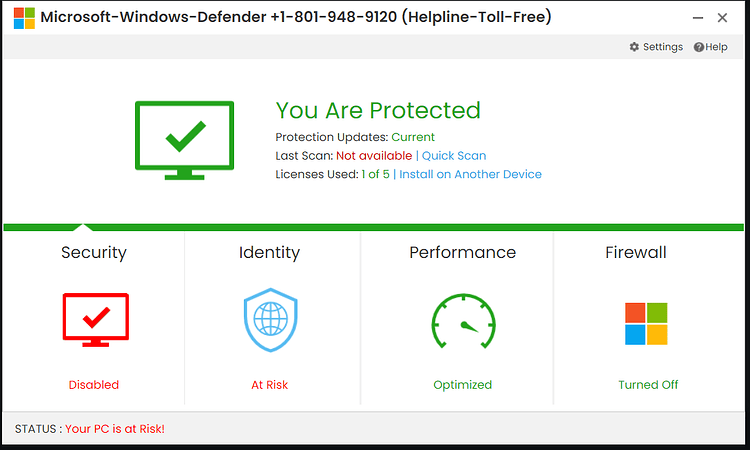Click the red Disabled status label
Screen dimensions: 750x450
point(94,385)
